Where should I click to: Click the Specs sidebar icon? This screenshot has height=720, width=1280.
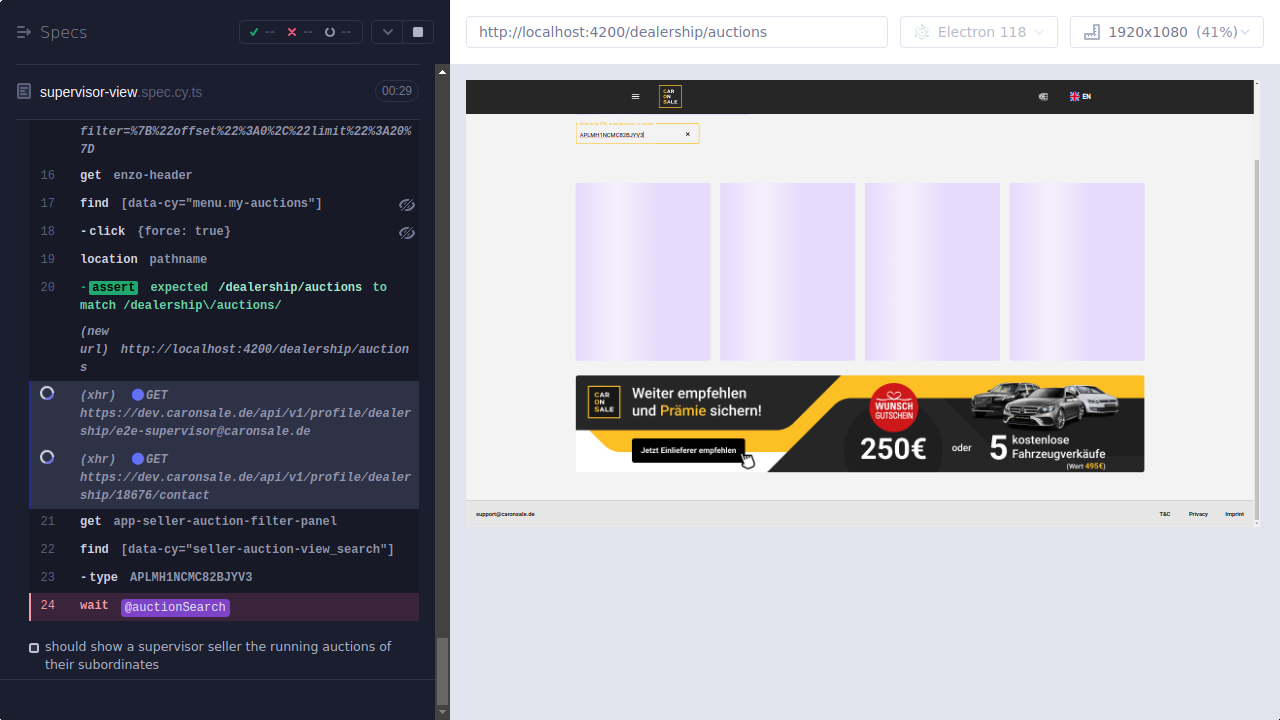pos(22,31)
